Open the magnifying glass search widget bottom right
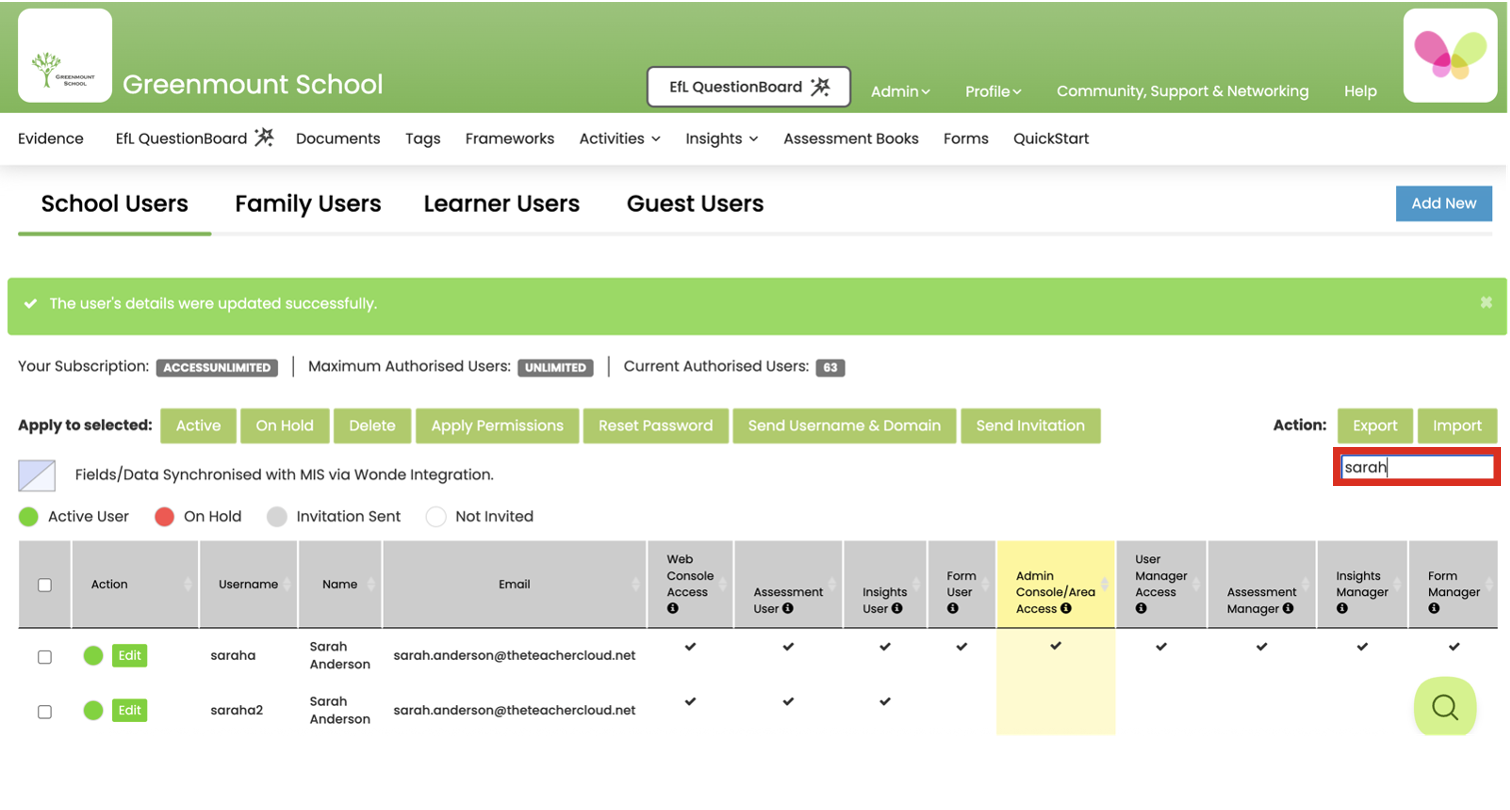 [1444, 708]
